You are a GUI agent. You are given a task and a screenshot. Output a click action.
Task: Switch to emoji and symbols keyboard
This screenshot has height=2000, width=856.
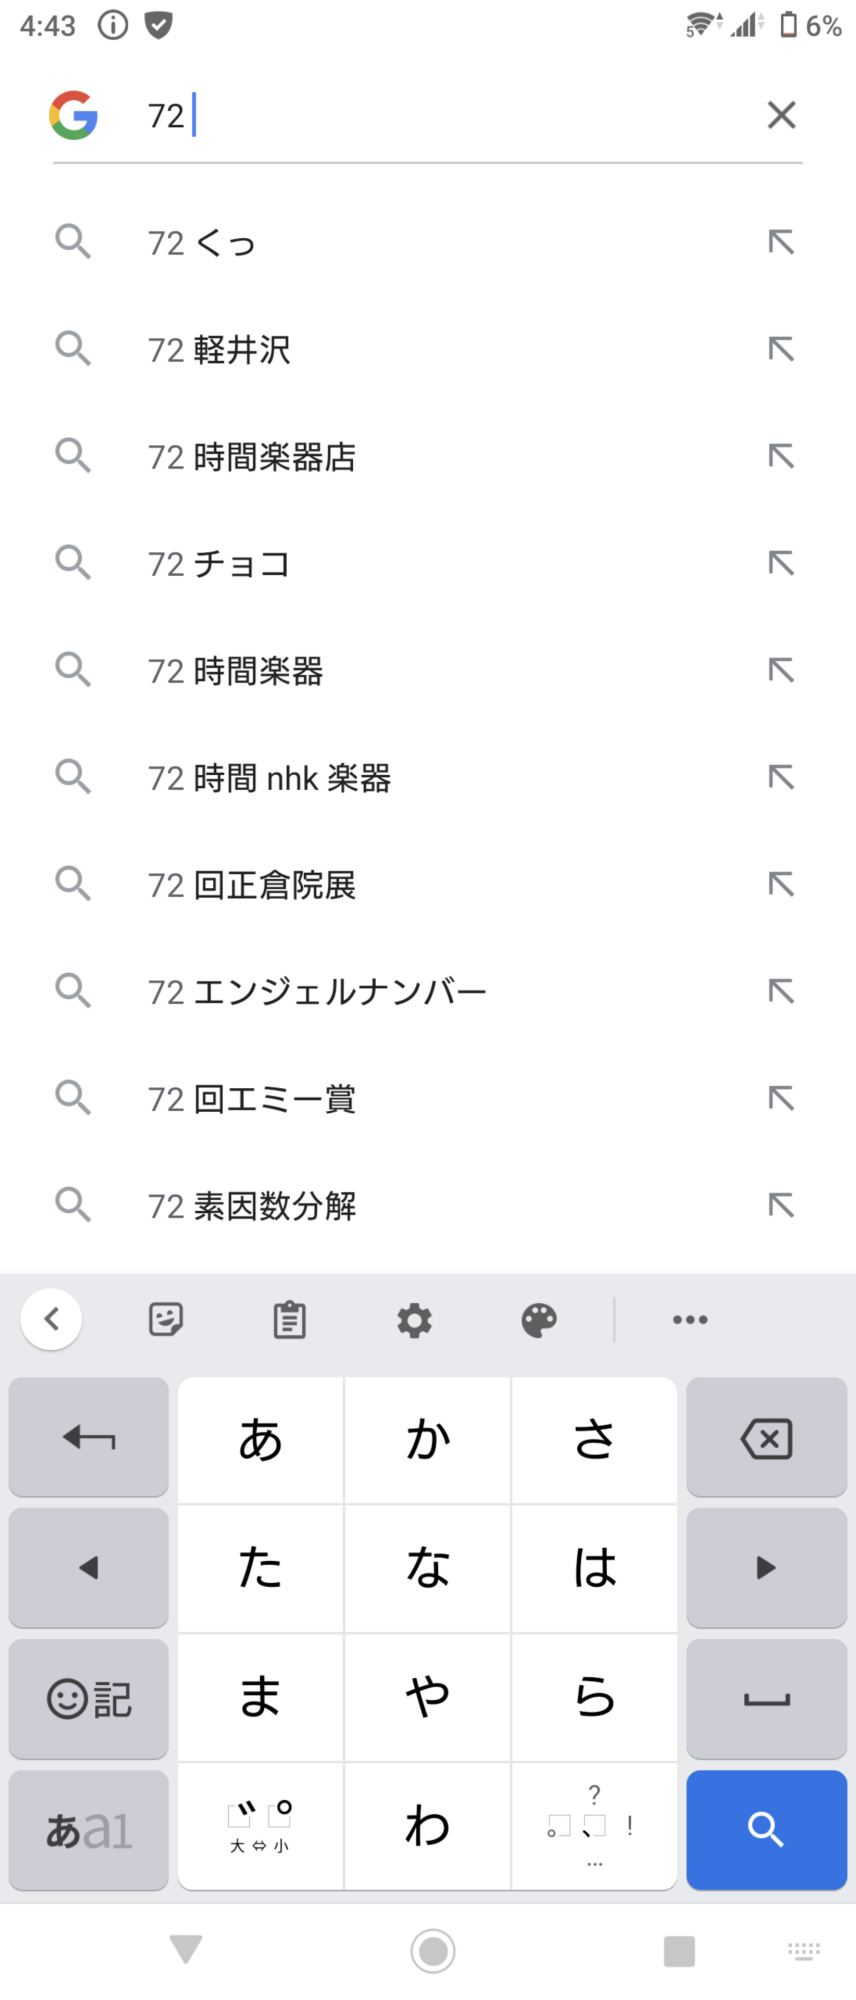pyautogui.click(x=88, y=1698)
